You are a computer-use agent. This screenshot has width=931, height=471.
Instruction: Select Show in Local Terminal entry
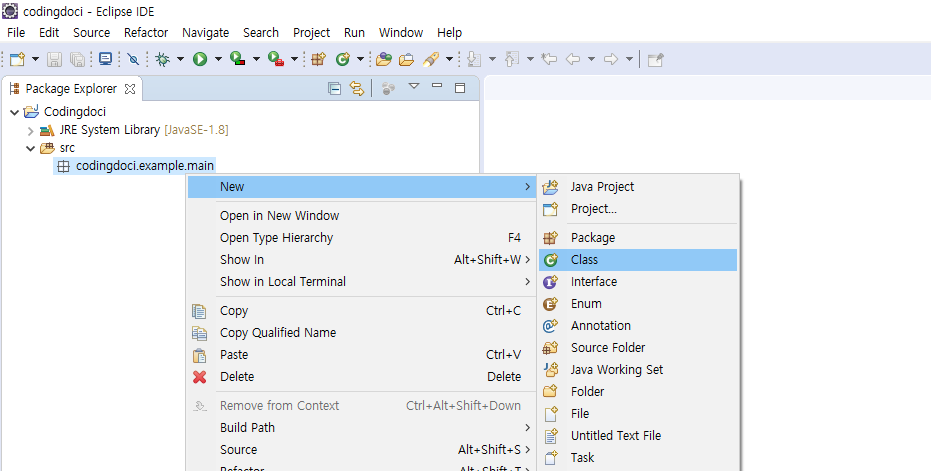click(361, 282)
